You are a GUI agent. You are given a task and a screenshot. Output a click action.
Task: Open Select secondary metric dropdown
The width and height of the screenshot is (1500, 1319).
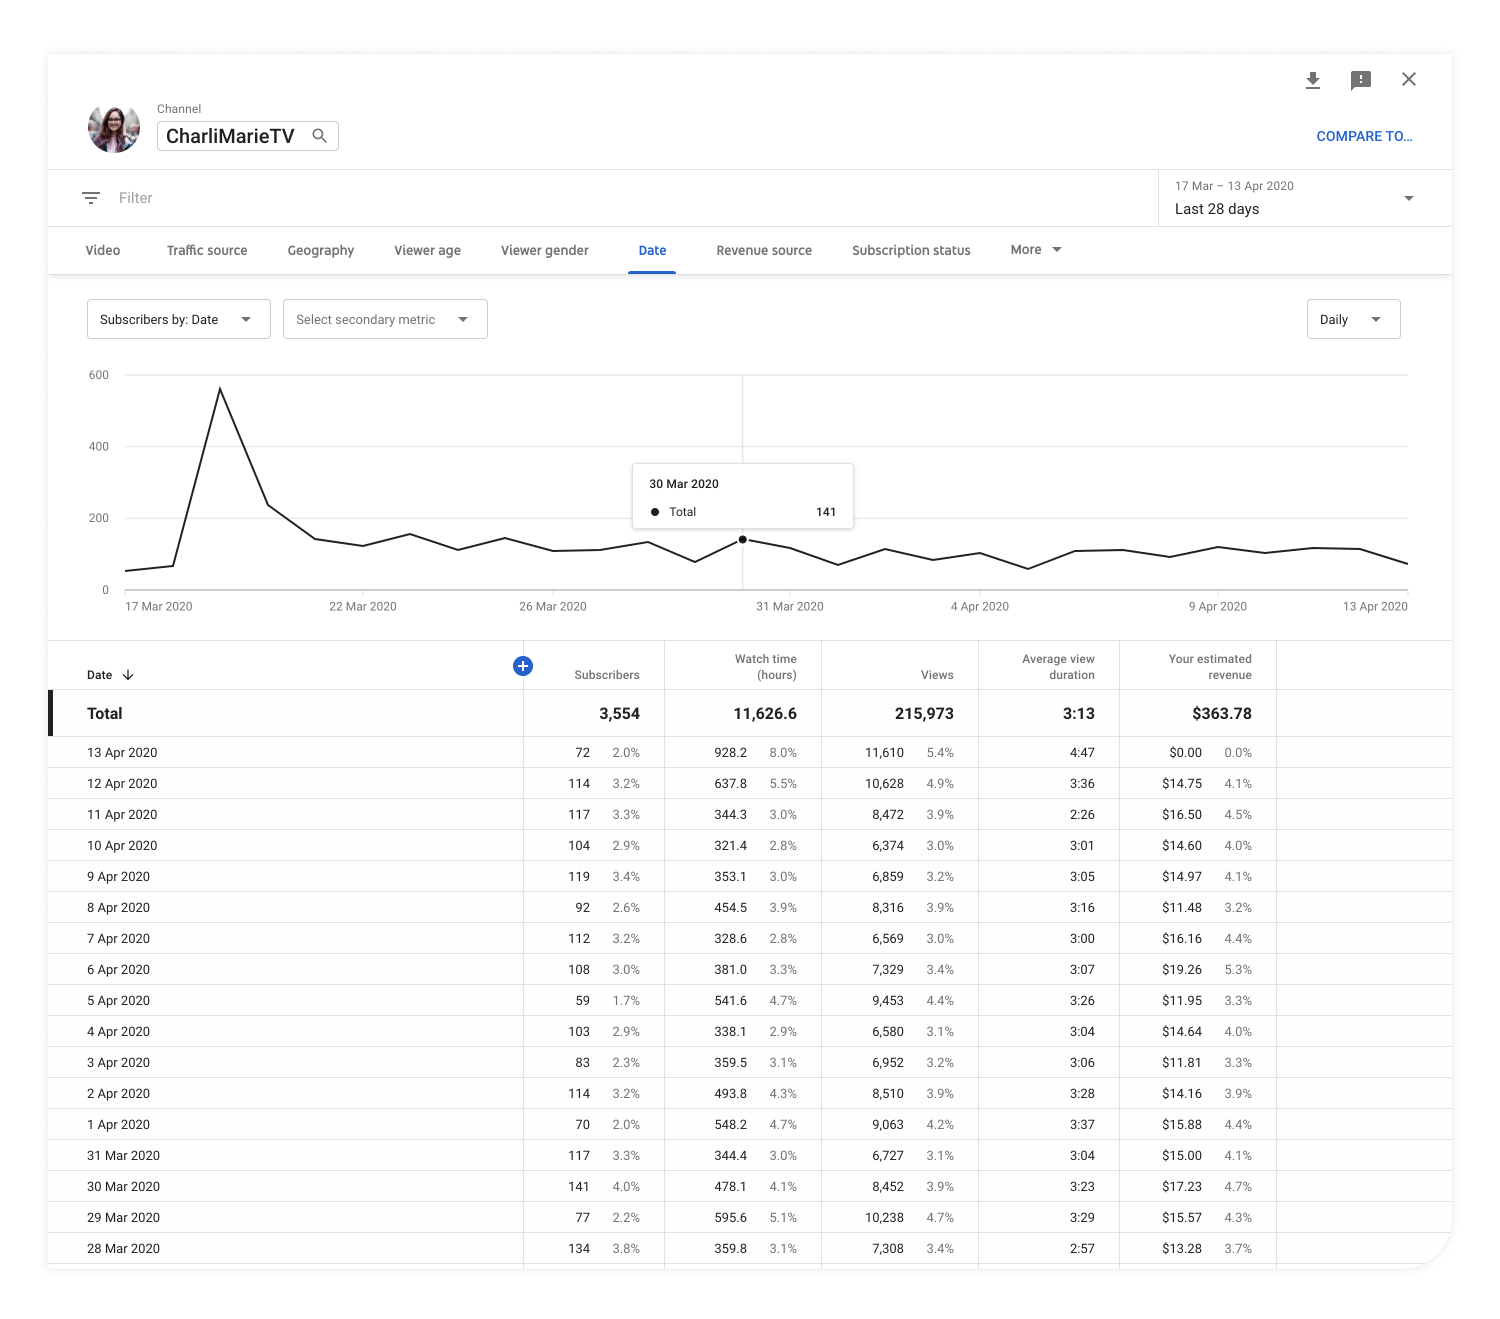pyautogui.click(x=385, y=319)
